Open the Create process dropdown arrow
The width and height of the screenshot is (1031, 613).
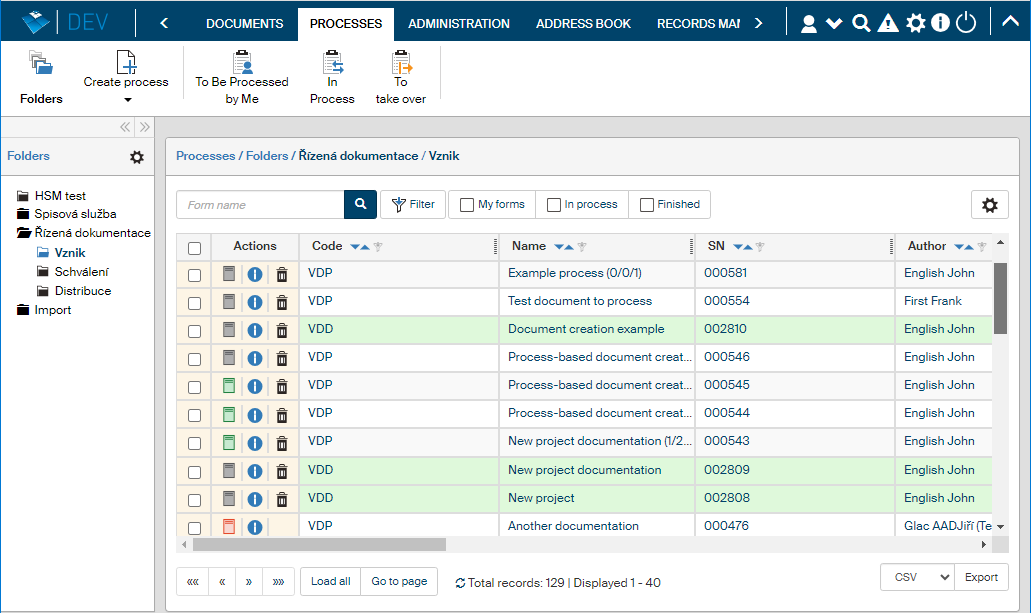(x=127, y=100)
